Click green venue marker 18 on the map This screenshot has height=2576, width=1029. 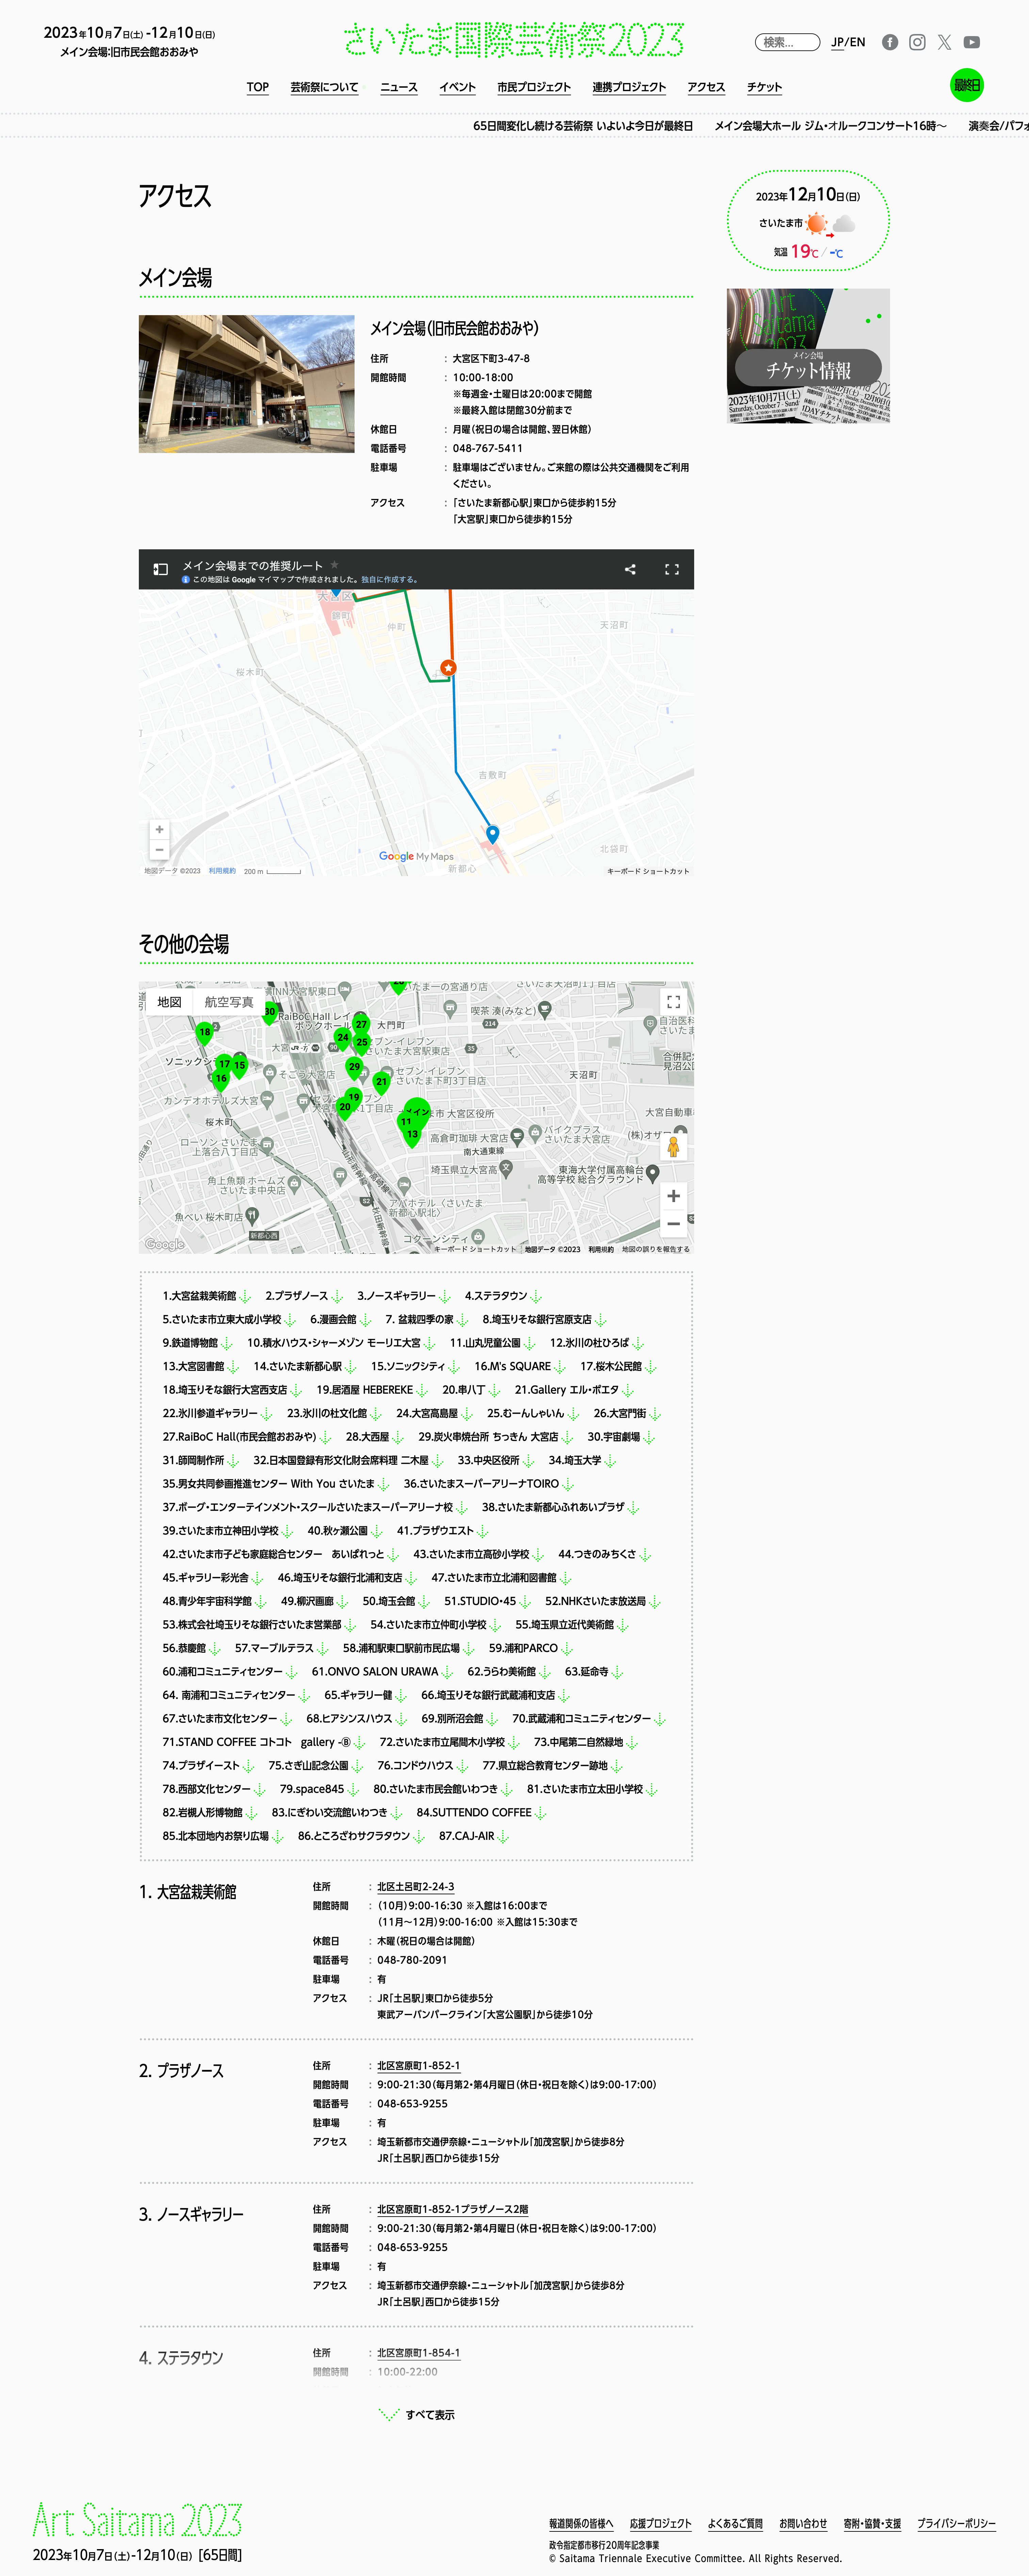pyautogui.click(x=204, y=1033)
